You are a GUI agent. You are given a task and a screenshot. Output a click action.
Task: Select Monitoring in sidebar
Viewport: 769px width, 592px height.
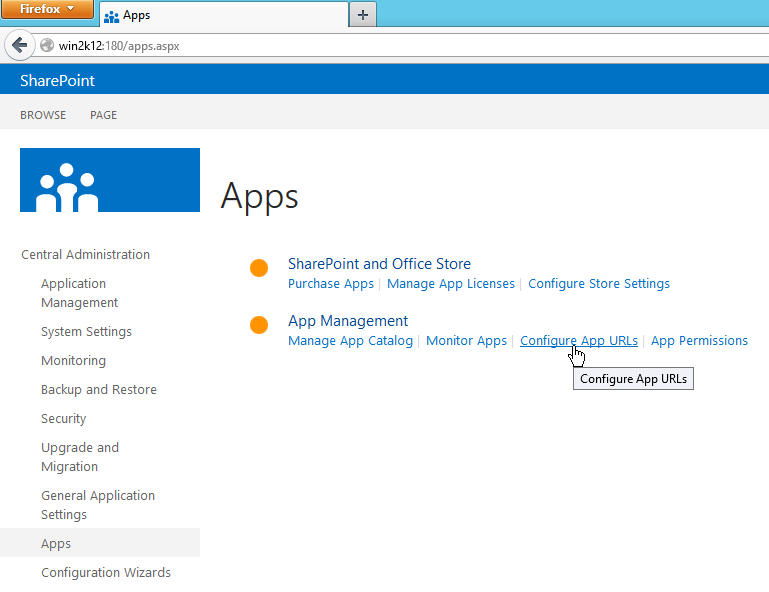coord(74,360)
